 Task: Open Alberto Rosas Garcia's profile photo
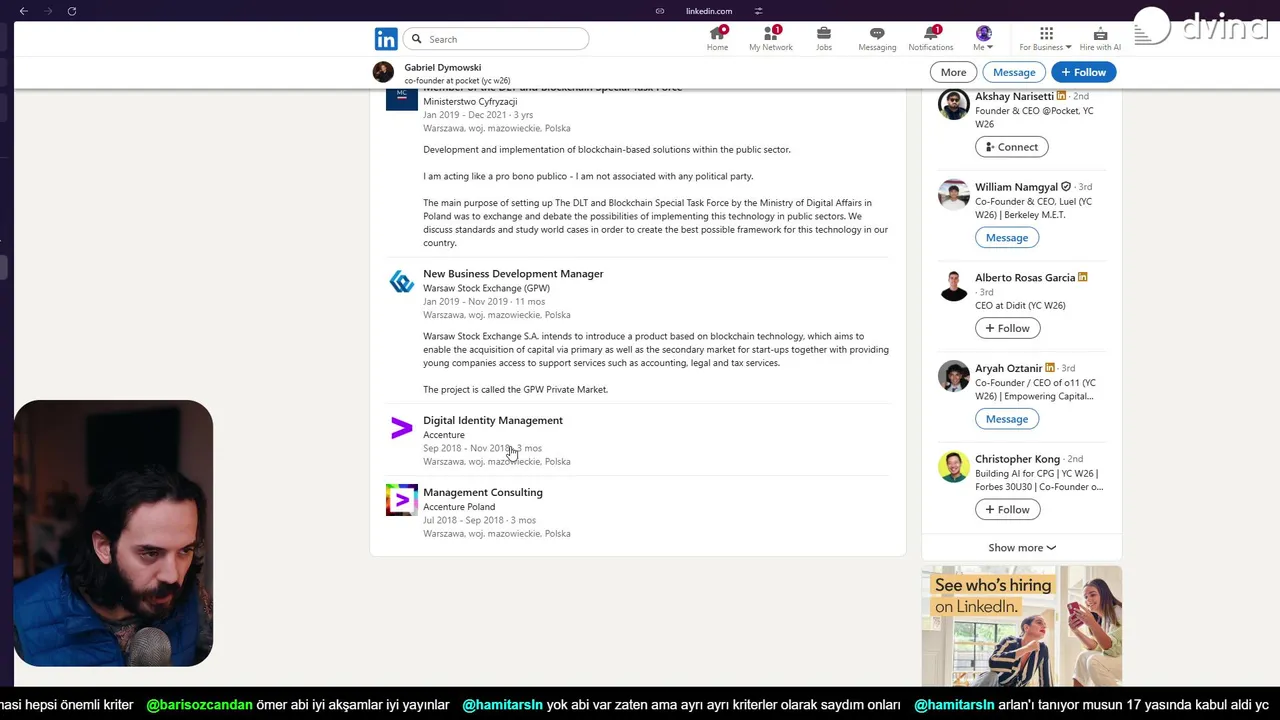[954, 285]
